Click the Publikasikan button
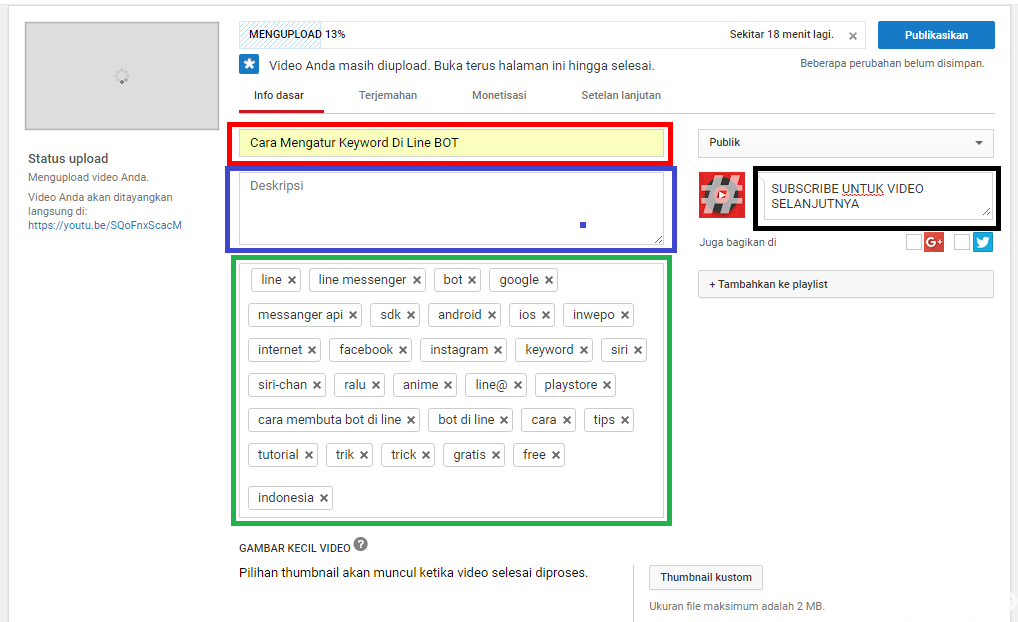 pos(936,35)
